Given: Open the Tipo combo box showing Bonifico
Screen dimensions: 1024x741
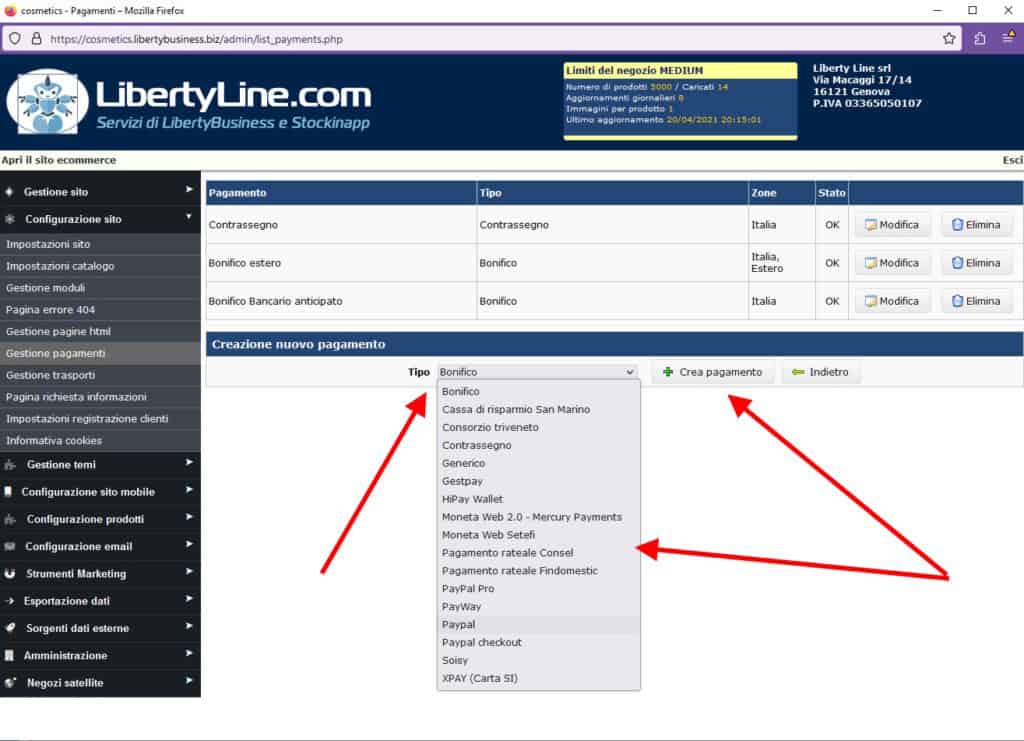Looking at the screenshot, I should (537, 371).
